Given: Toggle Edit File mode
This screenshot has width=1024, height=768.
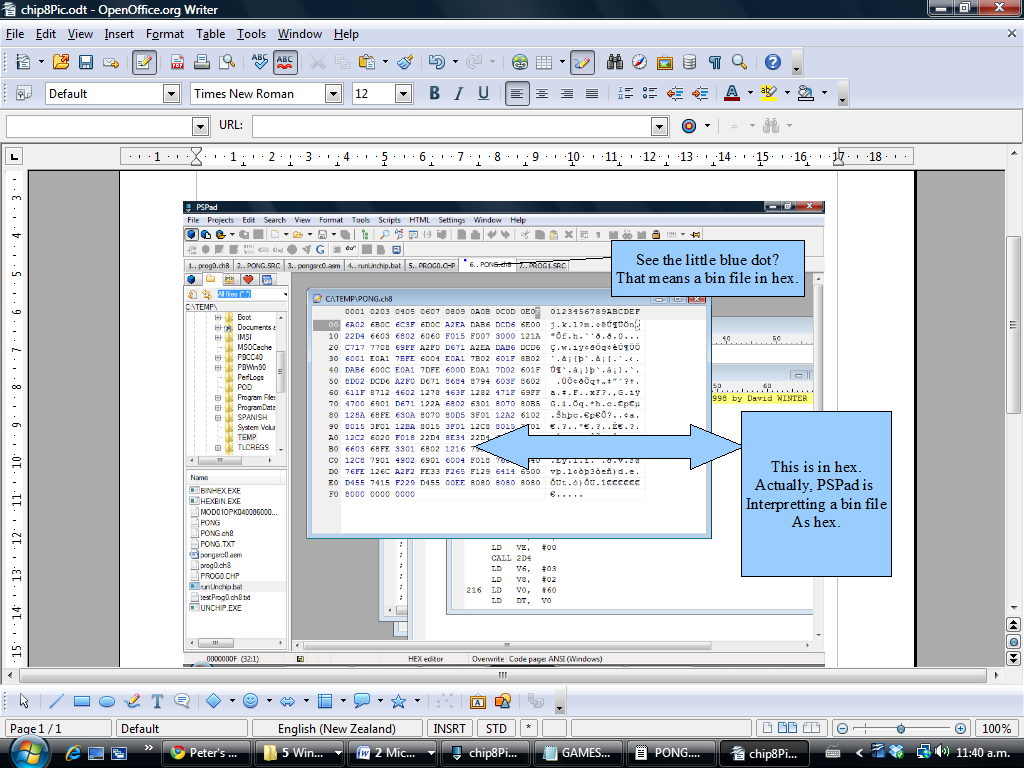Looking at the screenshot, I should click(144, 62).
